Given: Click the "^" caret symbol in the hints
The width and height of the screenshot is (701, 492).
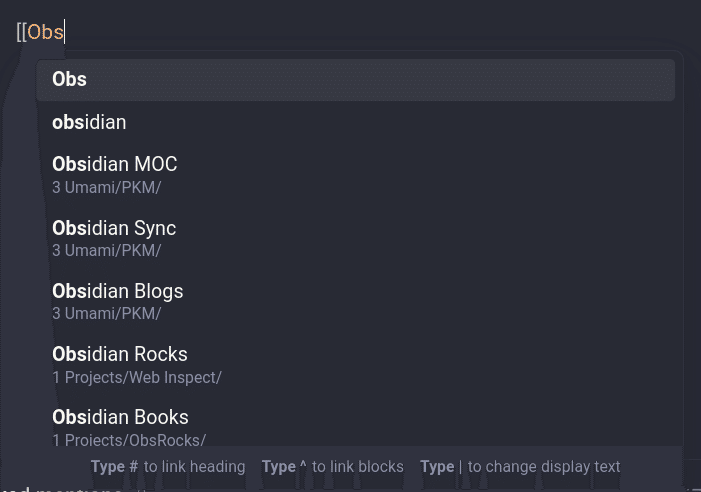Looking at the screenshot, I should click(x=303, y=465).
